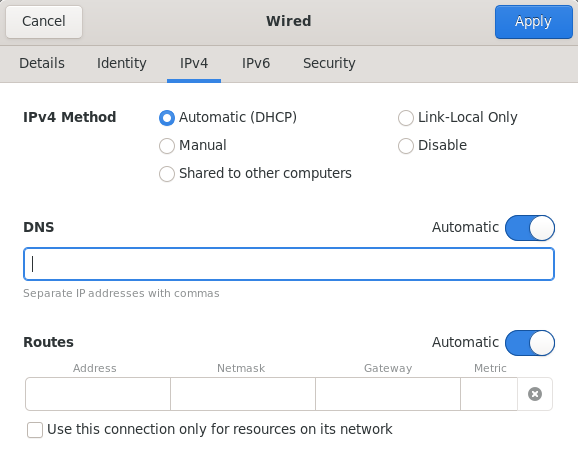
Task: Click the route Netmask field
Action: [243, 394]
